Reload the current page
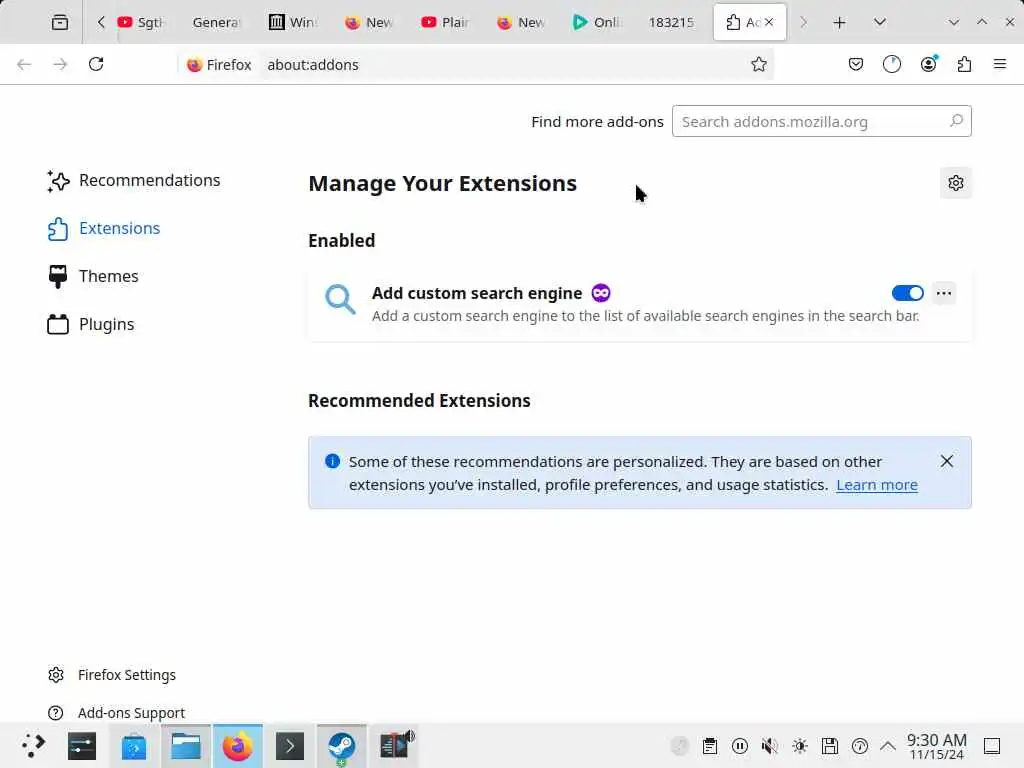Viewport: 1024px width, 768px height. point(96,64)
